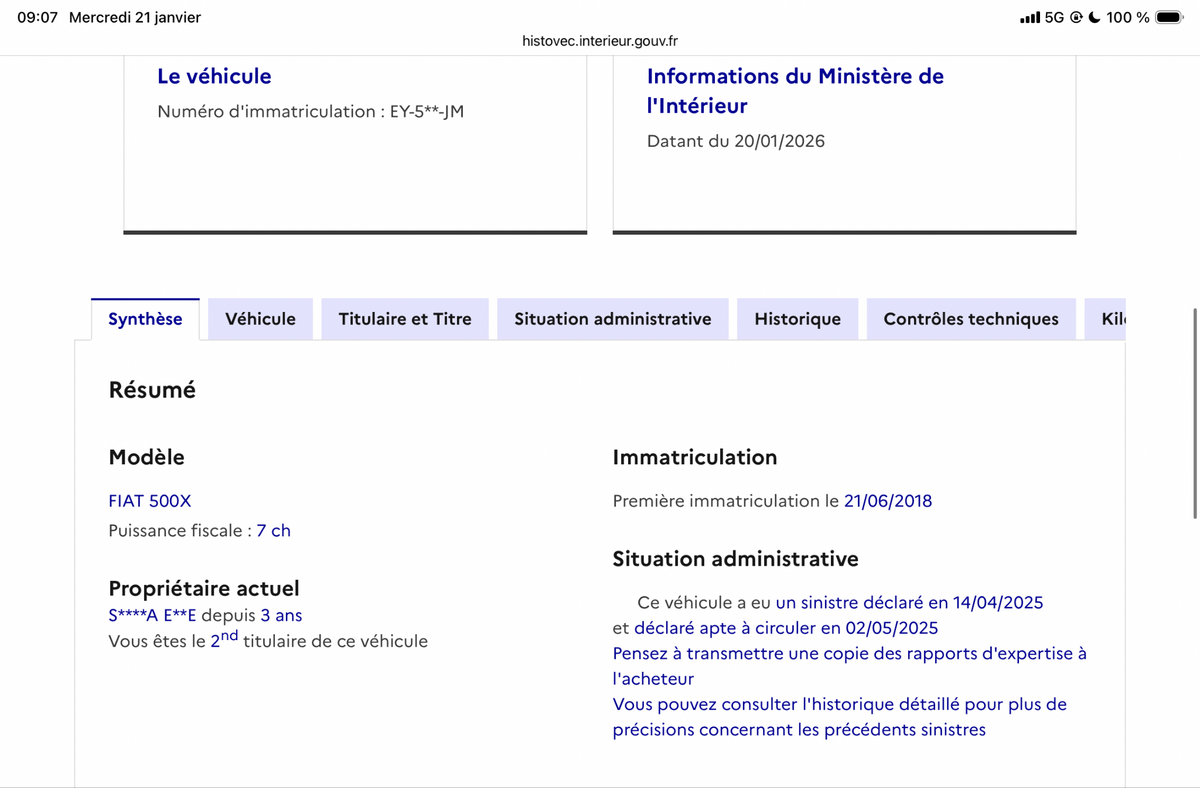Tap the battery icon in status bar
Image resolution: width=1200 pixels, height=788 pixels.
pos(1169,17)
